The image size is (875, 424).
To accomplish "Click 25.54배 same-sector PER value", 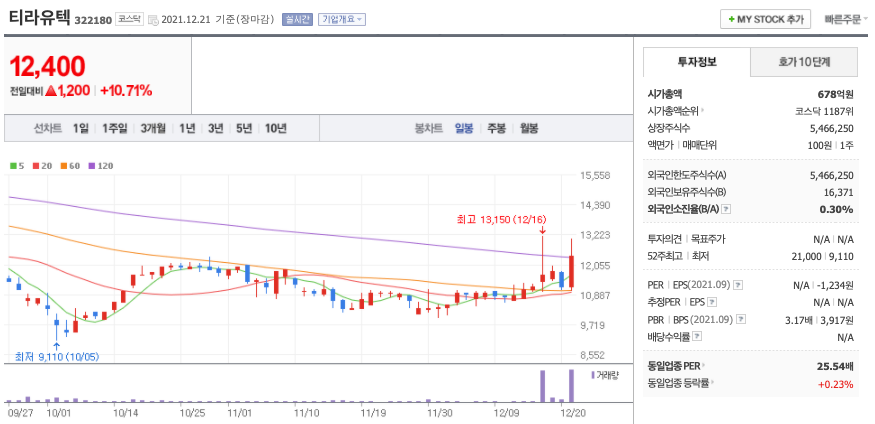I will coord(835,367).
